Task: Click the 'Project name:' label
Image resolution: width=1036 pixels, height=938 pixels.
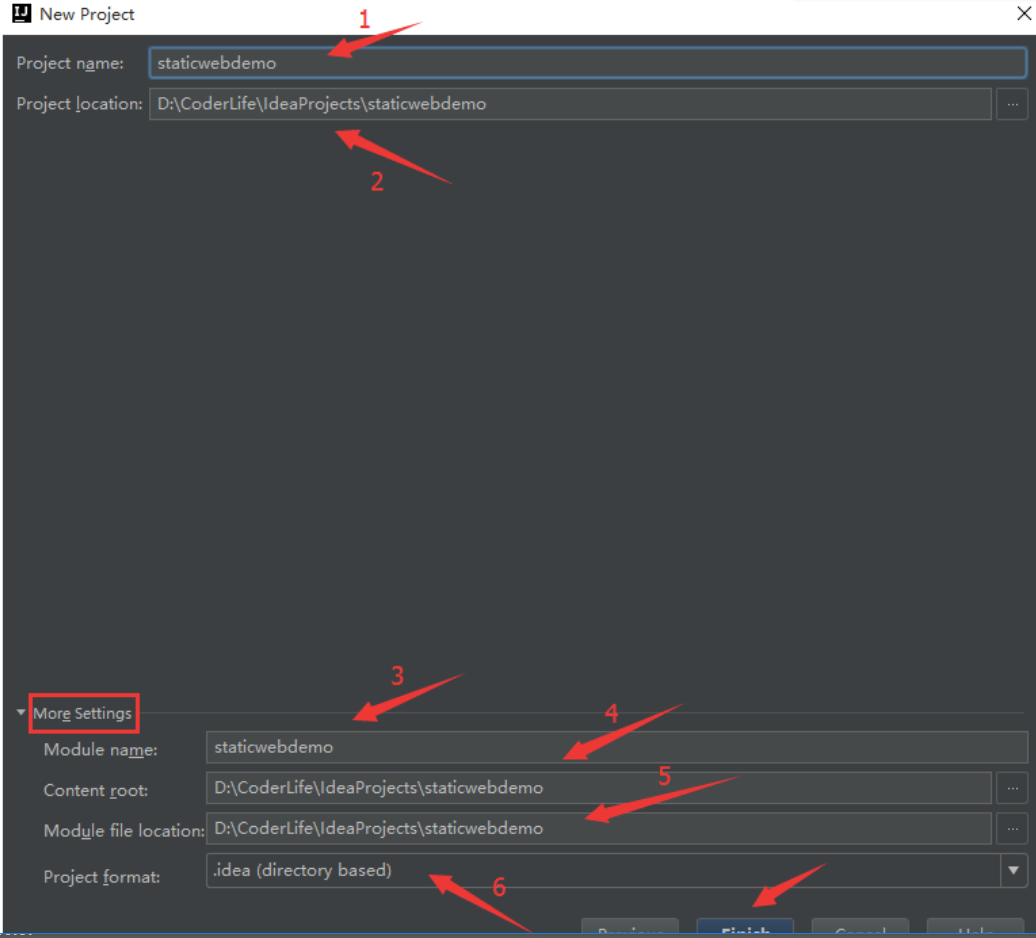Action: point(70,63)
